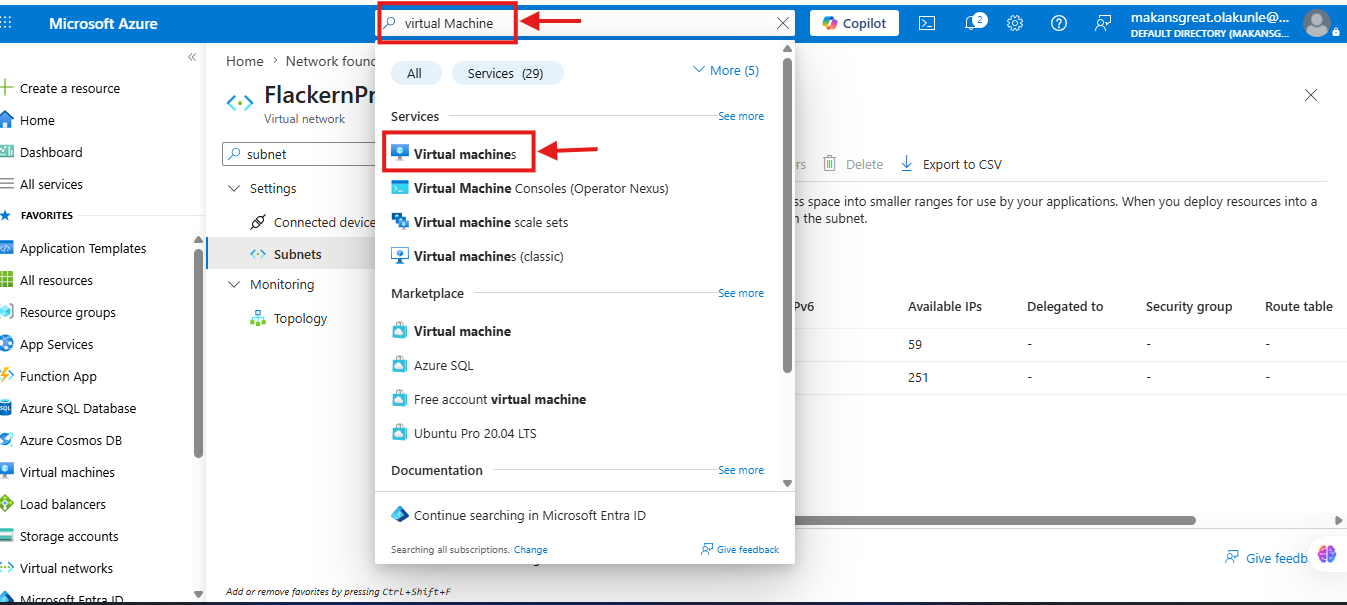This screenshot has width=1347, height=605.
Task: Open Cloud Shell from the top bar
Action: point(927,23)
